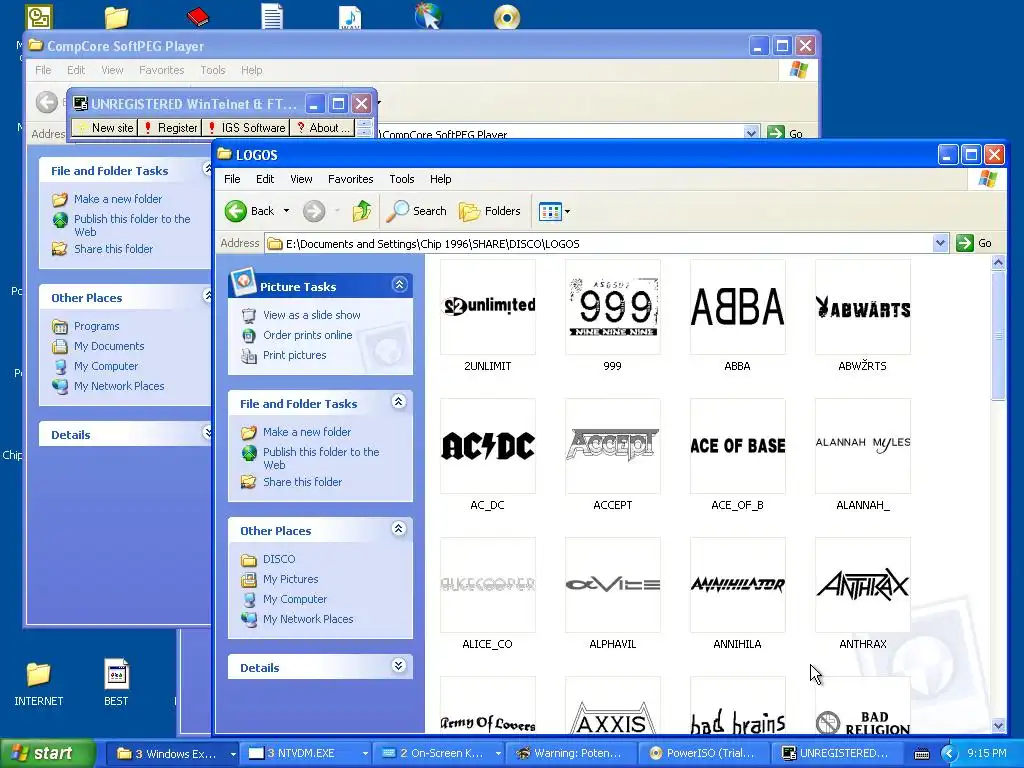Select the ACE_OF_B thumbnail
The width and height of the screenshot is (1024, 768).
[737, 447]
